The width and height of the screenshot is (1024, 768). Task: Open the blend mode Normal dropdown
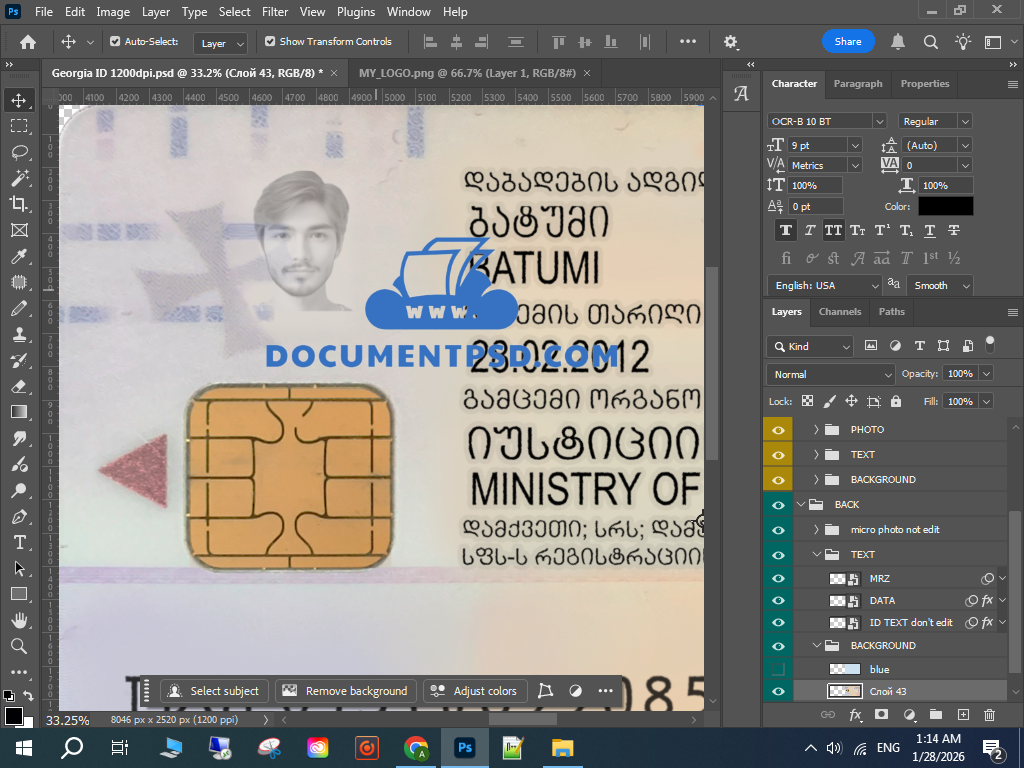830,374
